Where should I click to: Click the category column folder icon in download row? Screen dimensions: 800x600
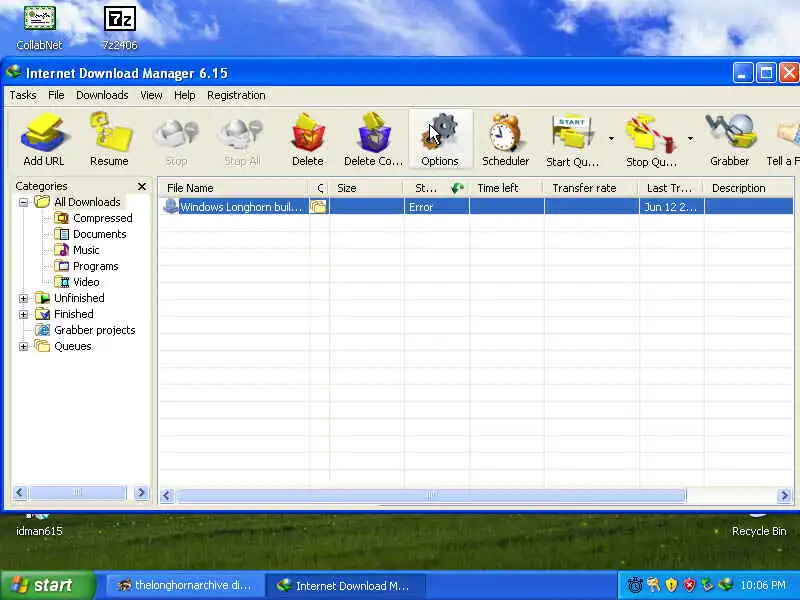pyautogui.click(x=318, y=207)
